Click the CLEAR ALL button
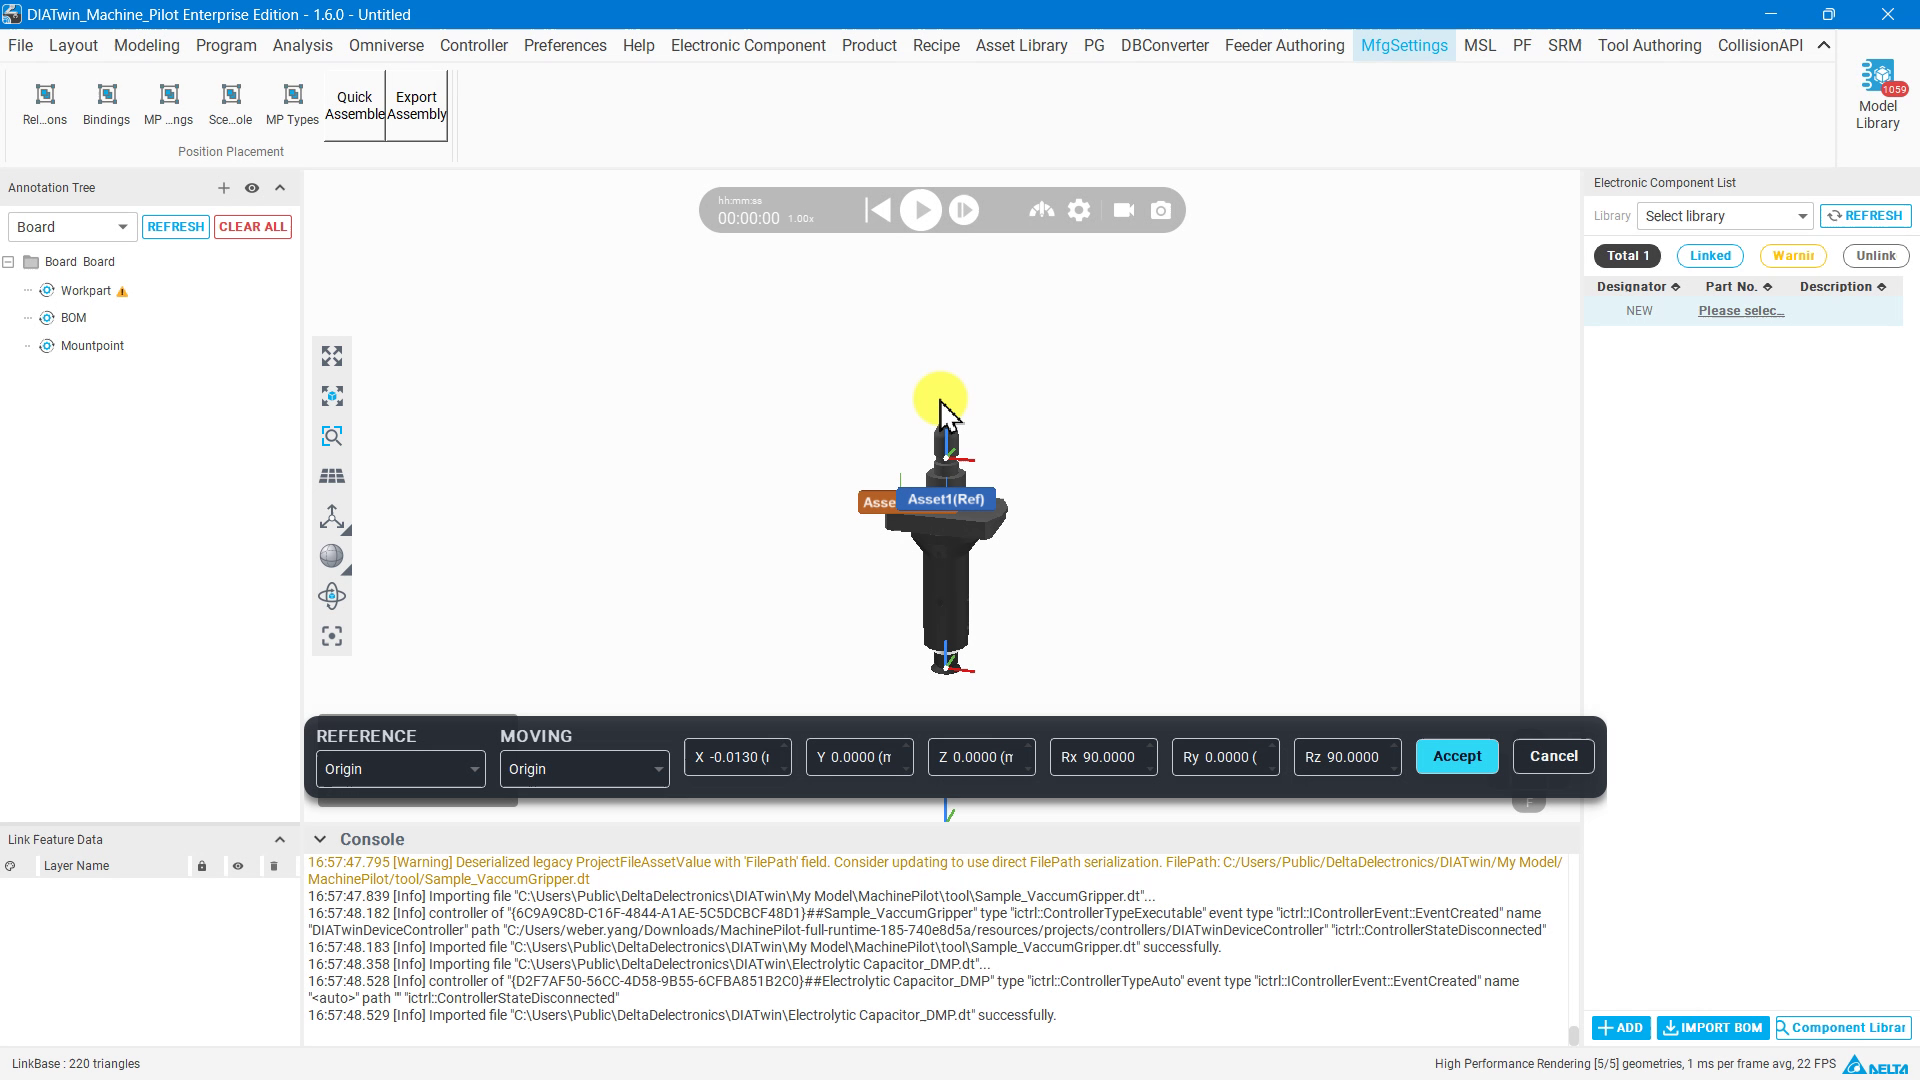Screen dimensions: 1920x1080 pyautogui.click(x=253, y=227)
